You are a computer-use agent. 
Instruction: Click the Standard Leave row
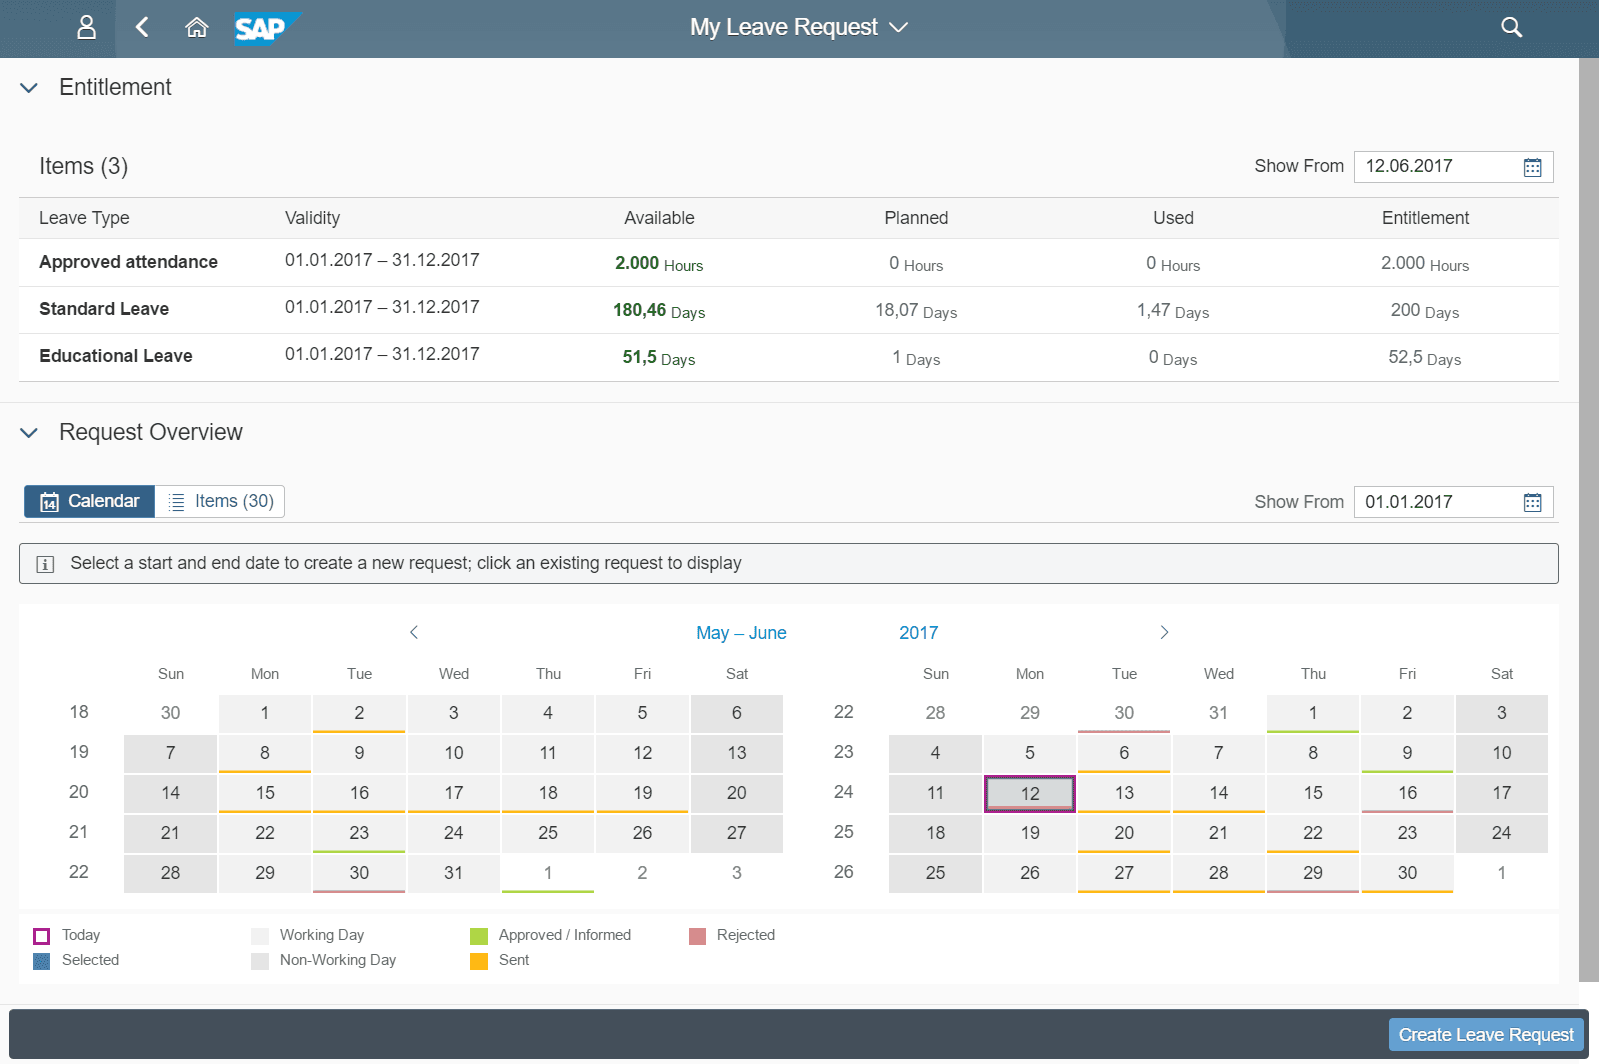pos(788,310)
